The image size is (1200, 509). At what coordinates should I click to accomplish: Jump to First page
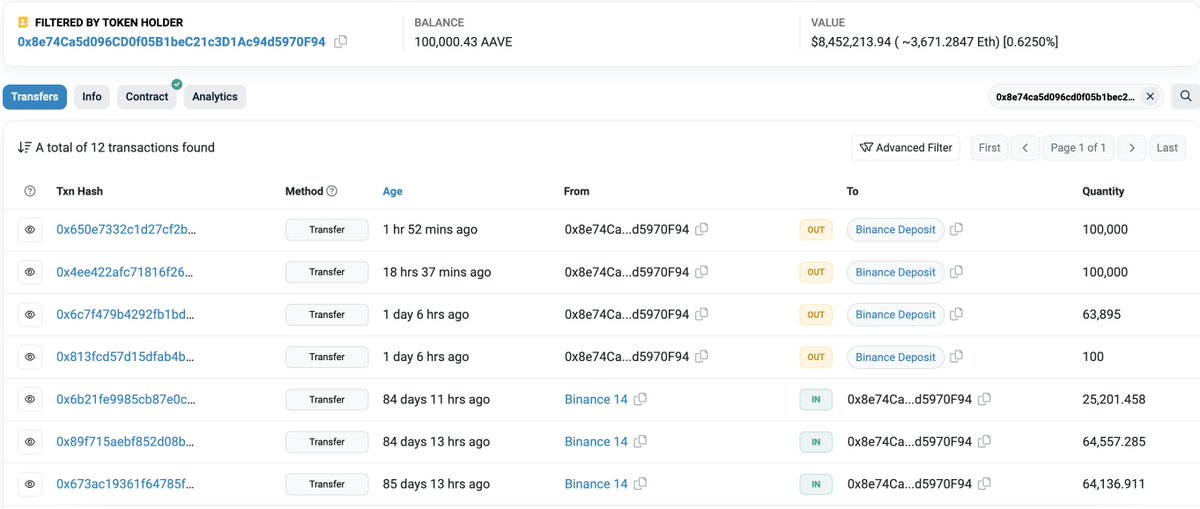989,148
